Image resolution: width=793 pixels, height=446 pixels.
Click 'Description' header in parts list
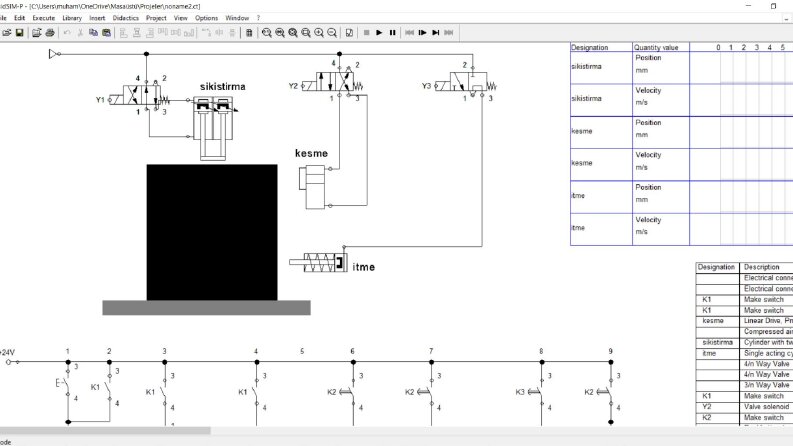tap(761, 267)
